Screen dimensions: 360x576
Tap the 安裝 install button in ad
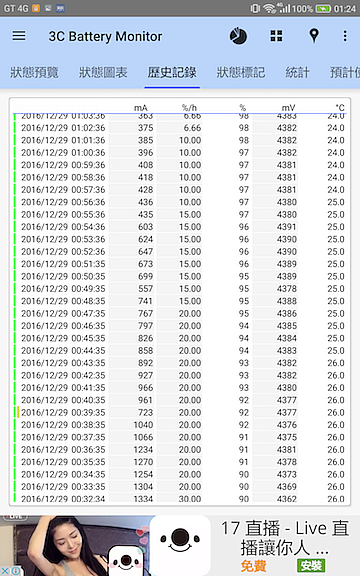311,565
